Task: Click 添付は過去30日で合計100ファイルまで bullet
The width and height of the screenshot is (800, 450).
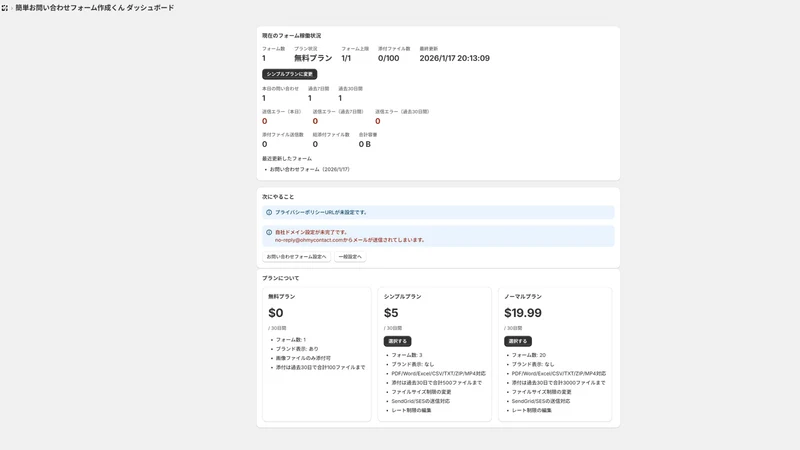Action: [x=320, y=367]
